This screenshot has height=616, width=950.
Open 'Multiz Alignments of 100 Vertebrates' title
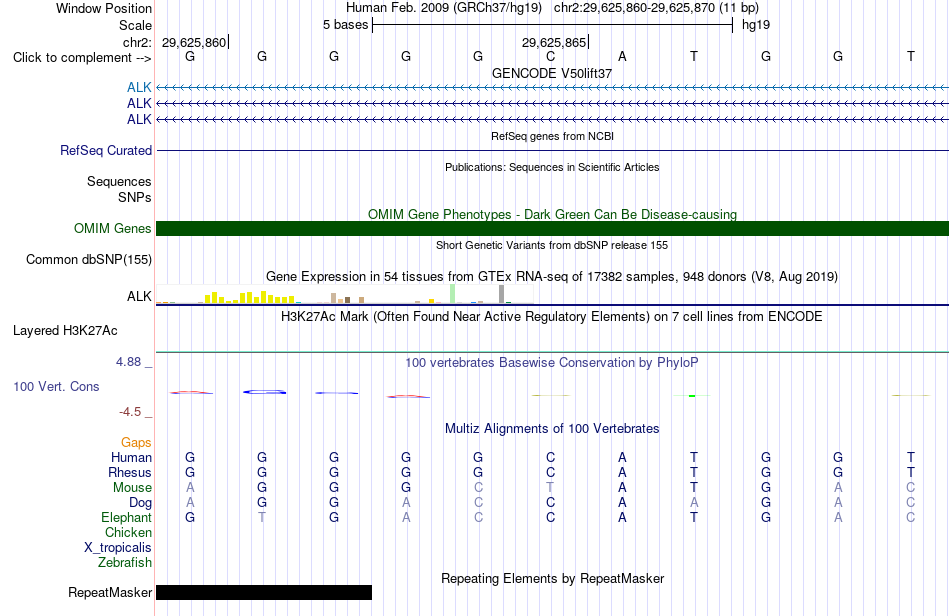point(552,429)
